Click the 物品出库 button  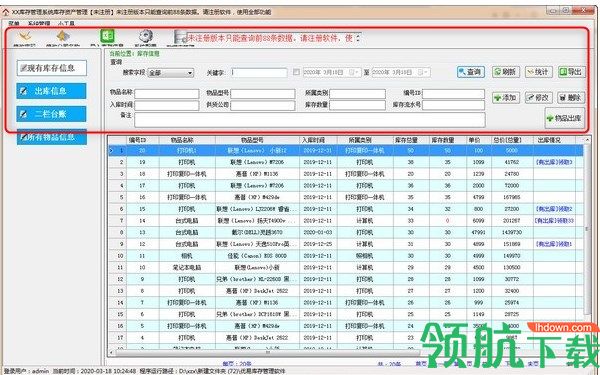point(565,118)
